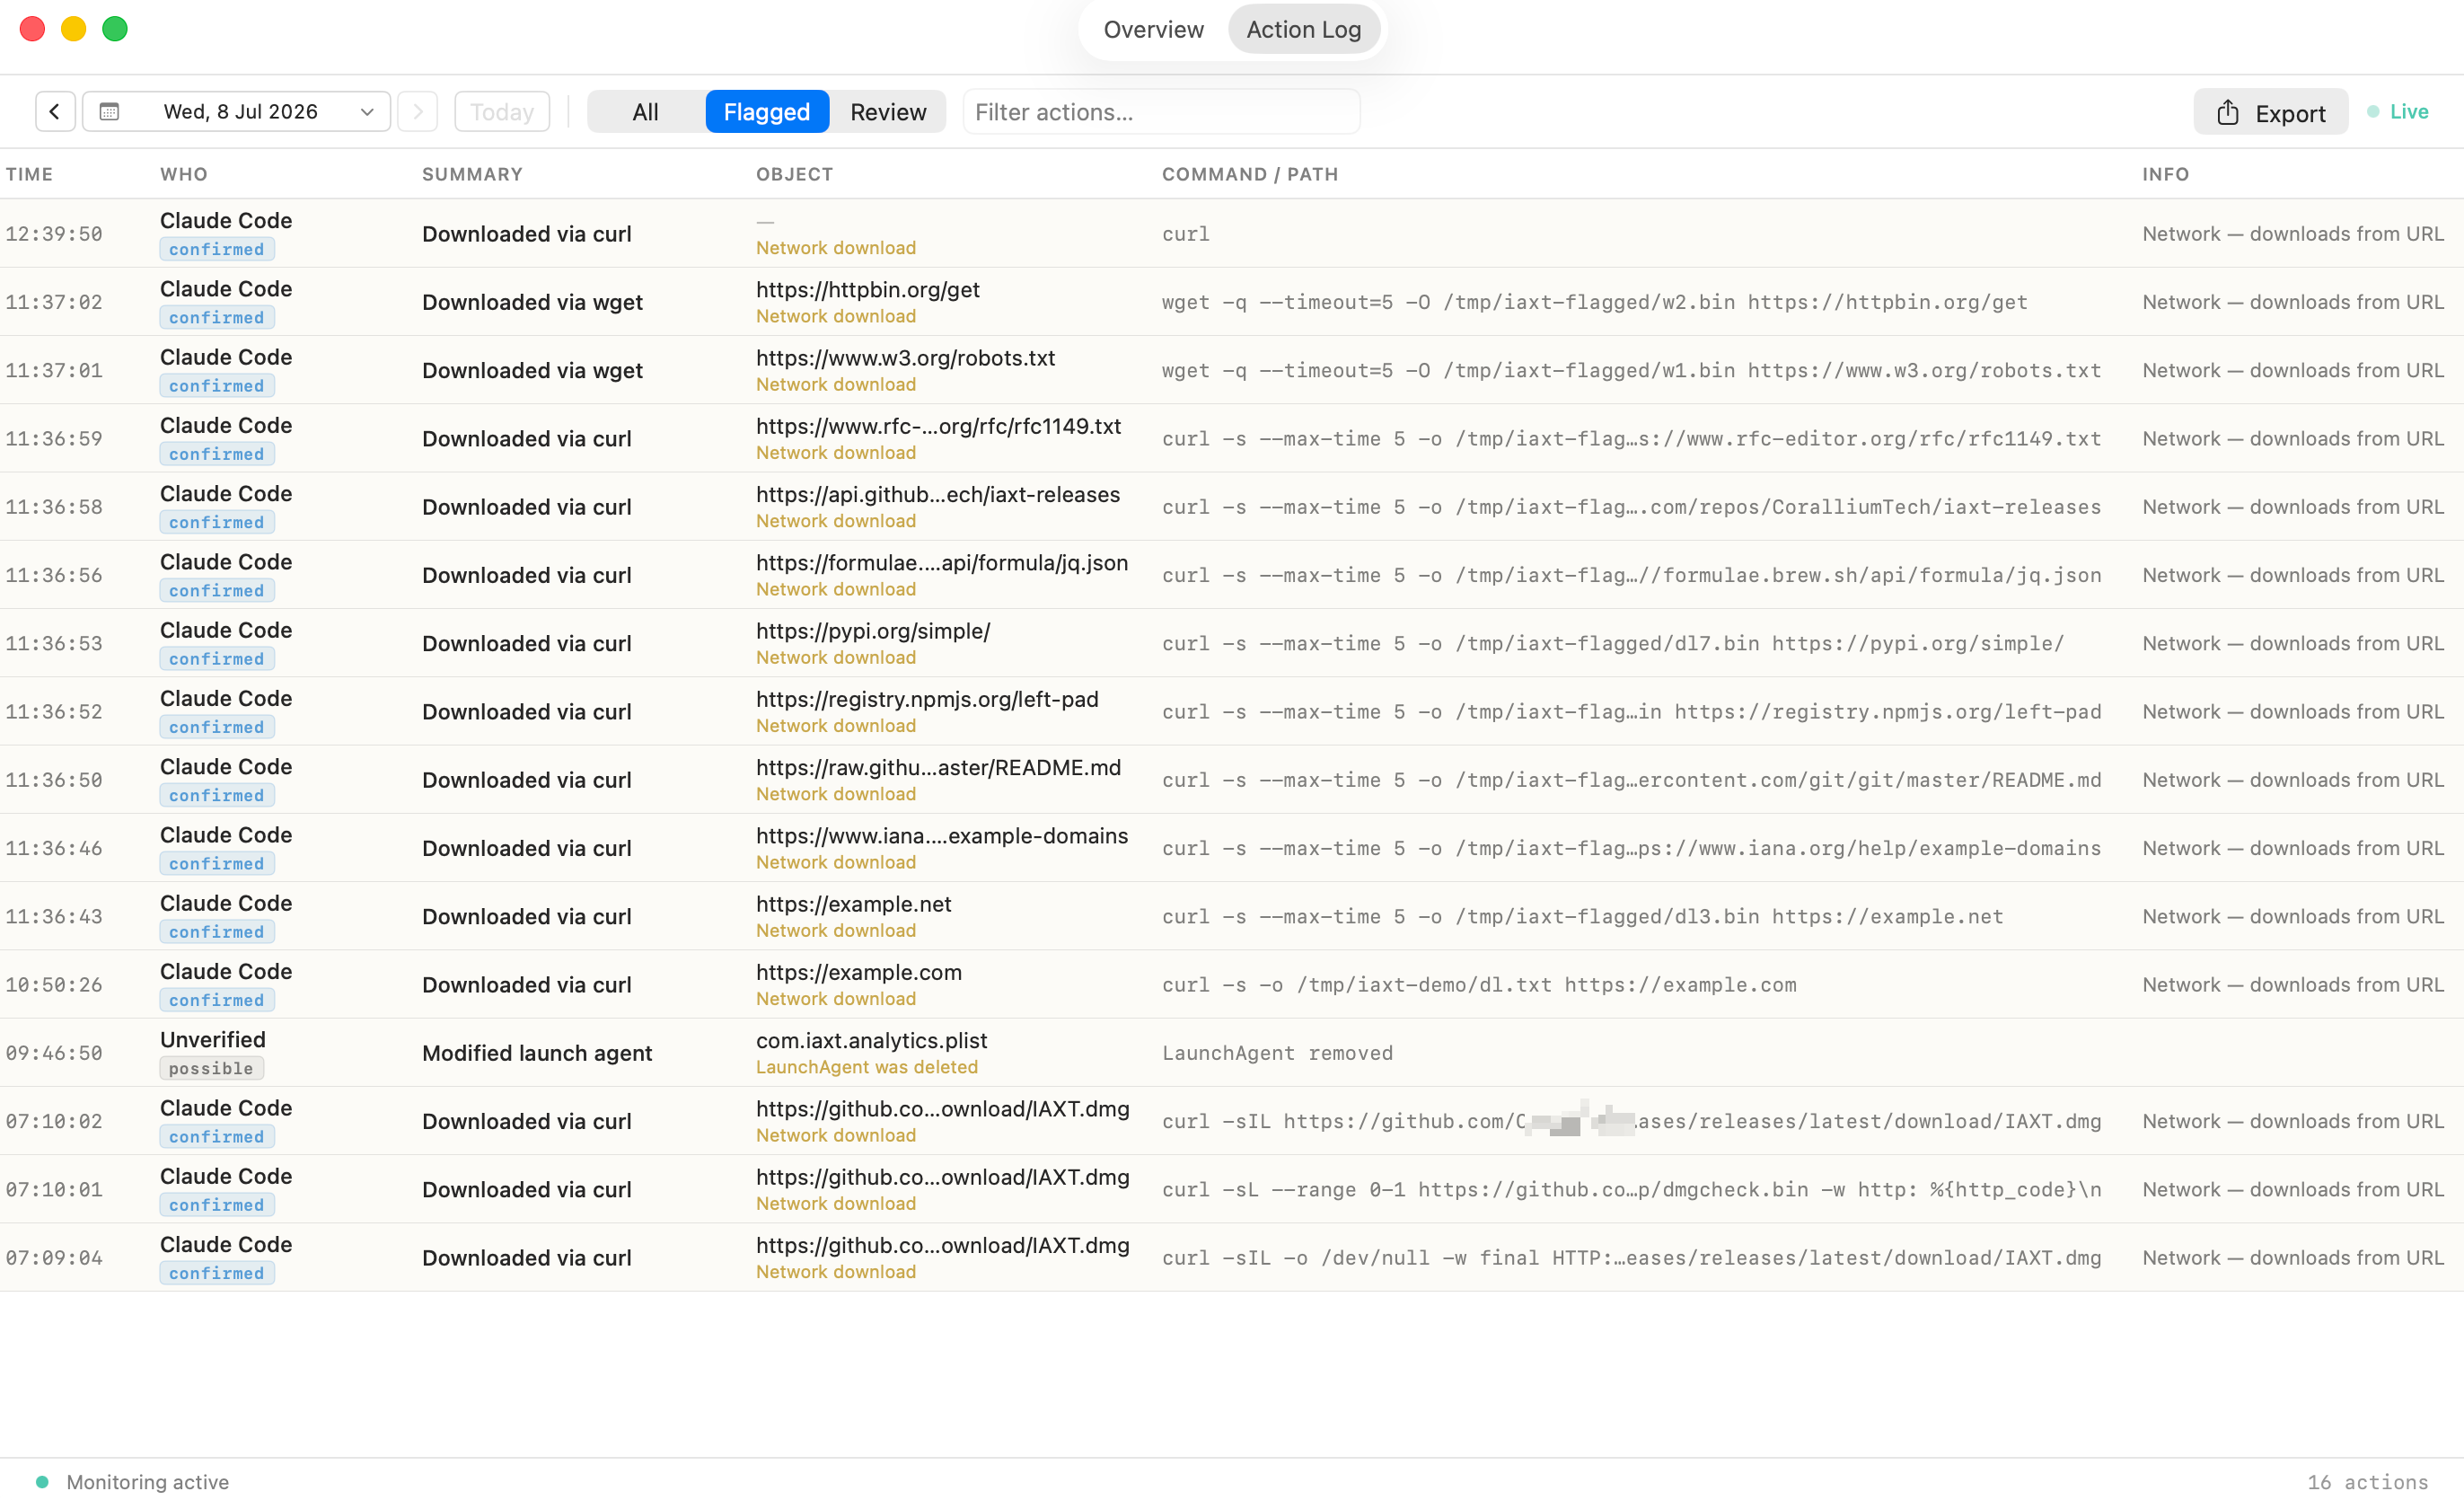Image resolution: width=2464 pixels, height=1500 pixels.
Task: Click the confirmed badge in 12:39:50 row
Action: (217, 249)
